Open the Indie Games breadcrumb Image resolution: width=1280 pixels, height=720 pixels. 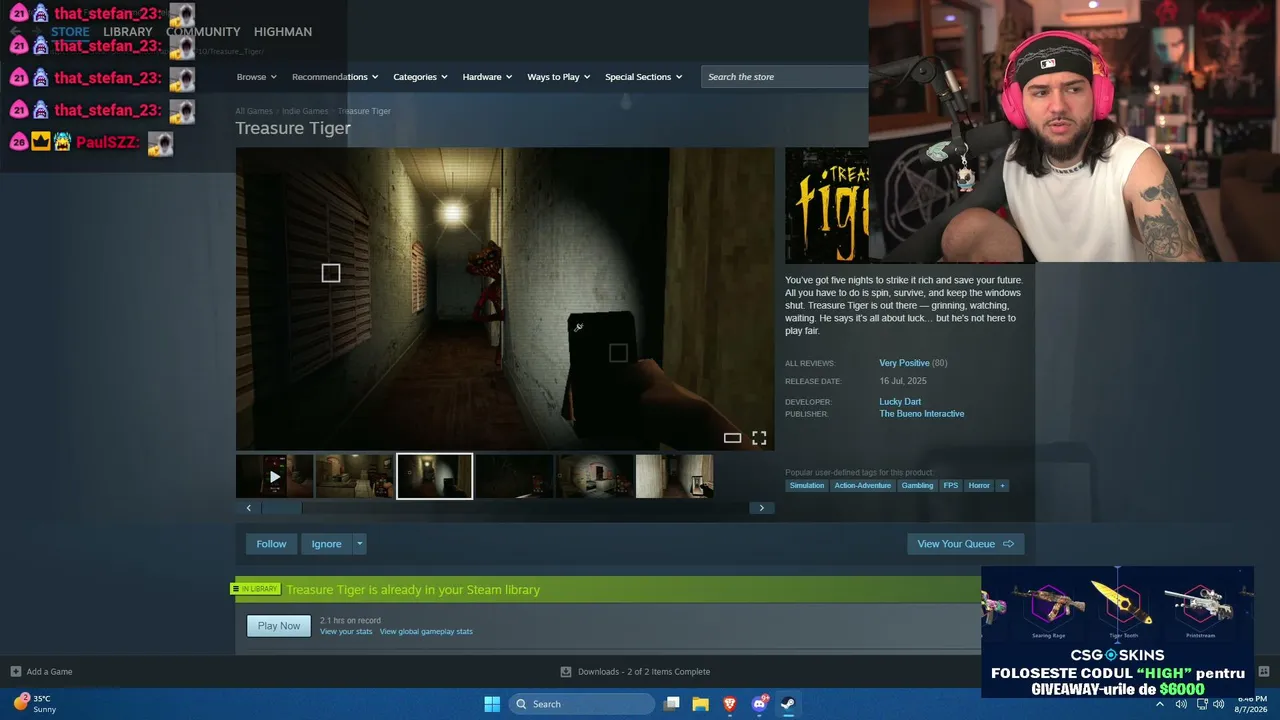305,111
